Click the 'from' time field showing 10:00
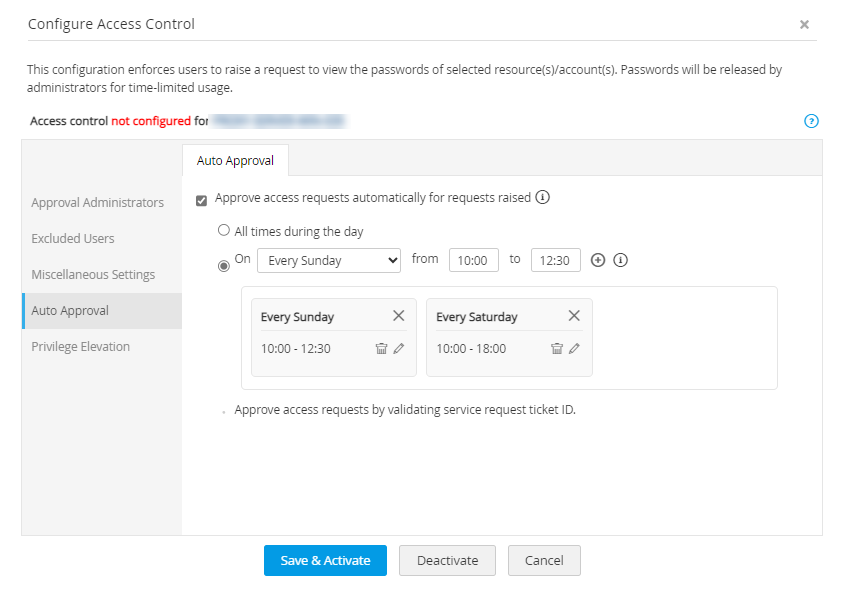This screenshot has width=842, height=592. (473, 261)
